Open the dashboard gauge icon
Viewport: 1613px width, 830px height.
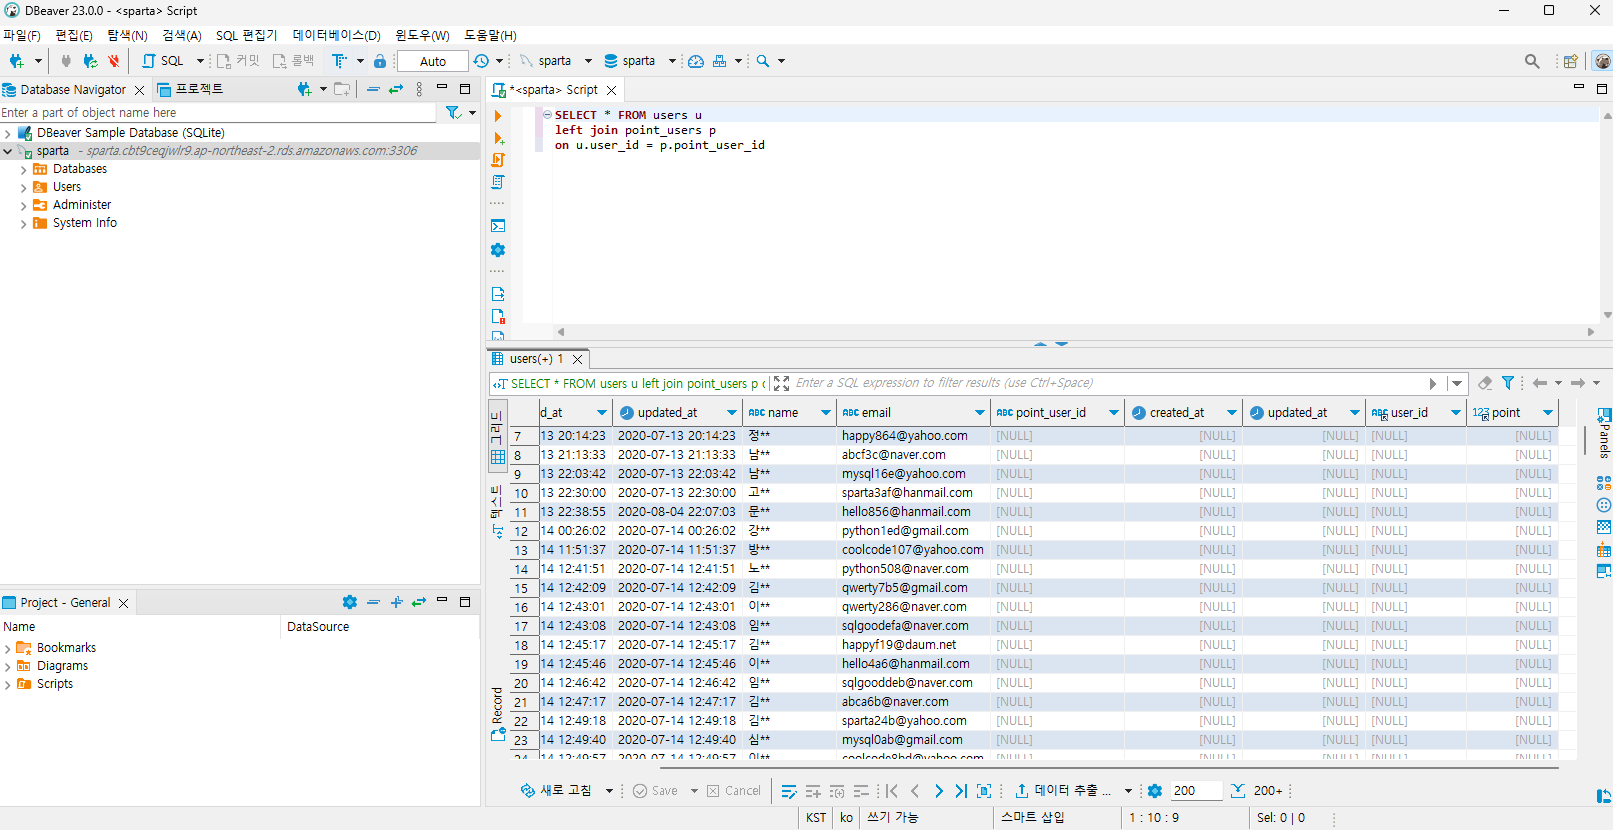[696, 61]
